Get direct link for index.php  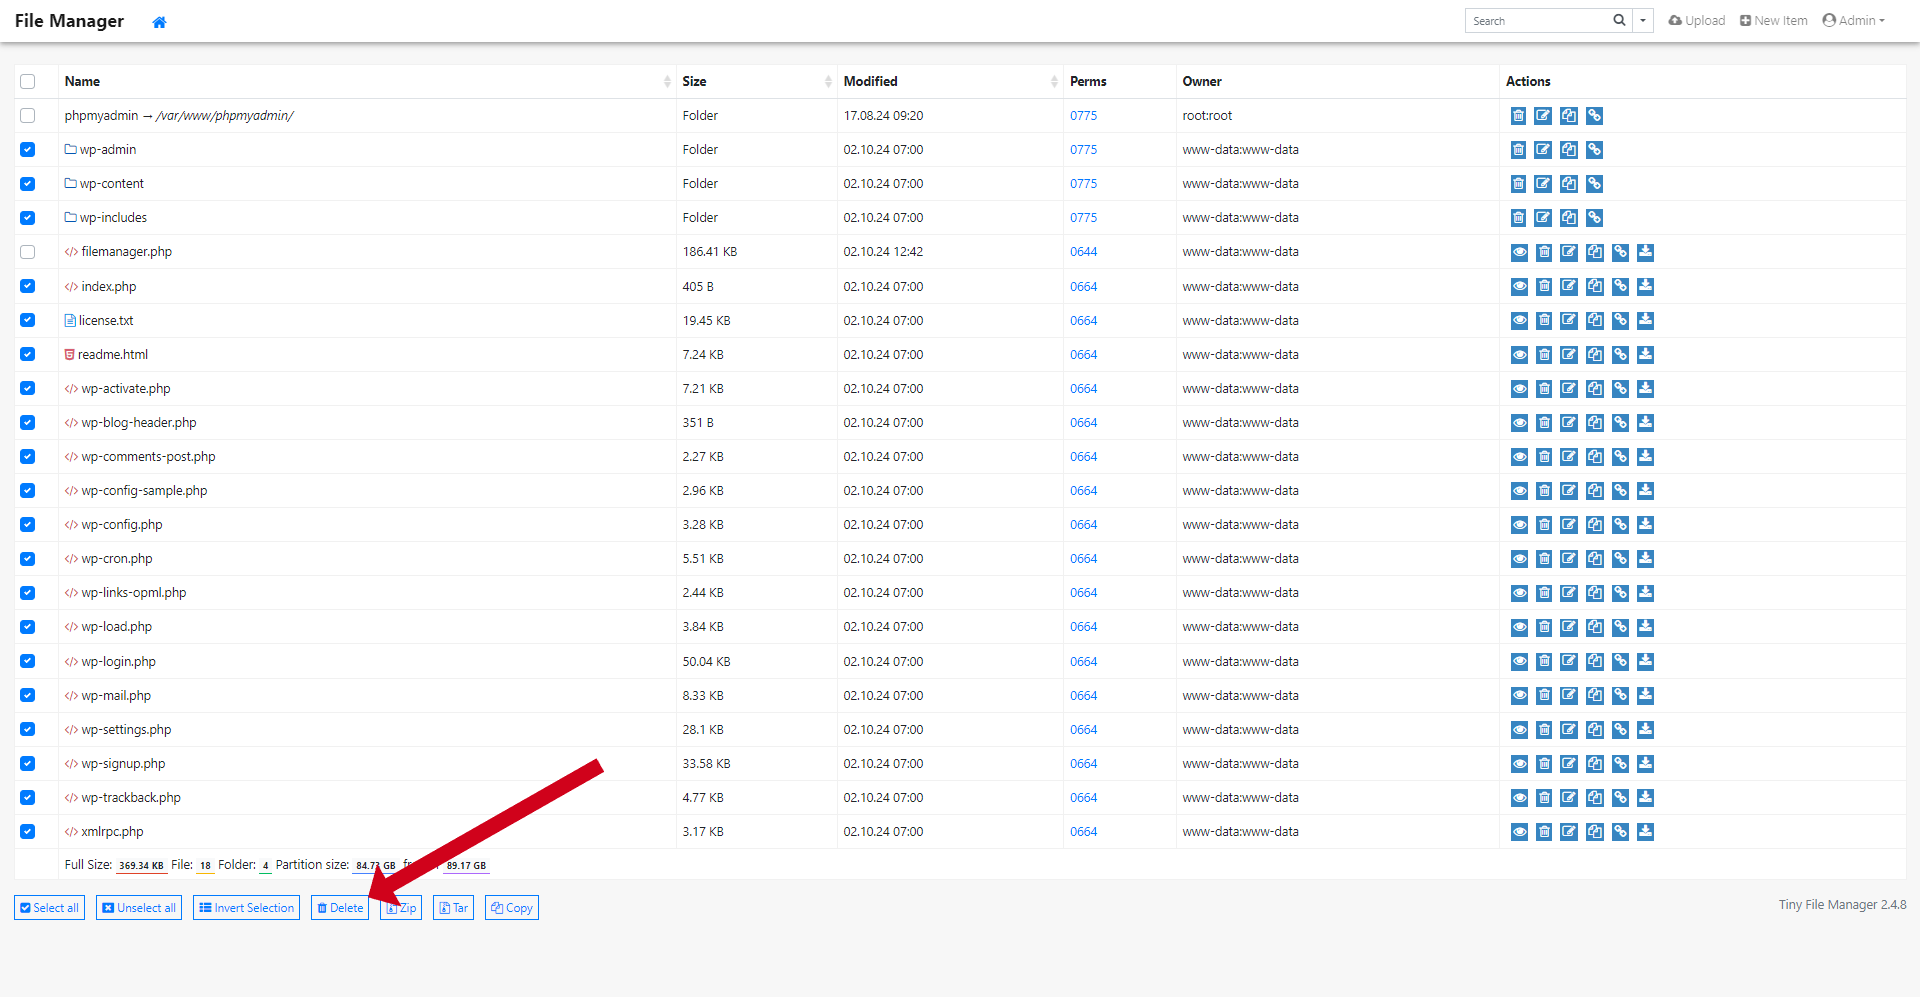1620,287
